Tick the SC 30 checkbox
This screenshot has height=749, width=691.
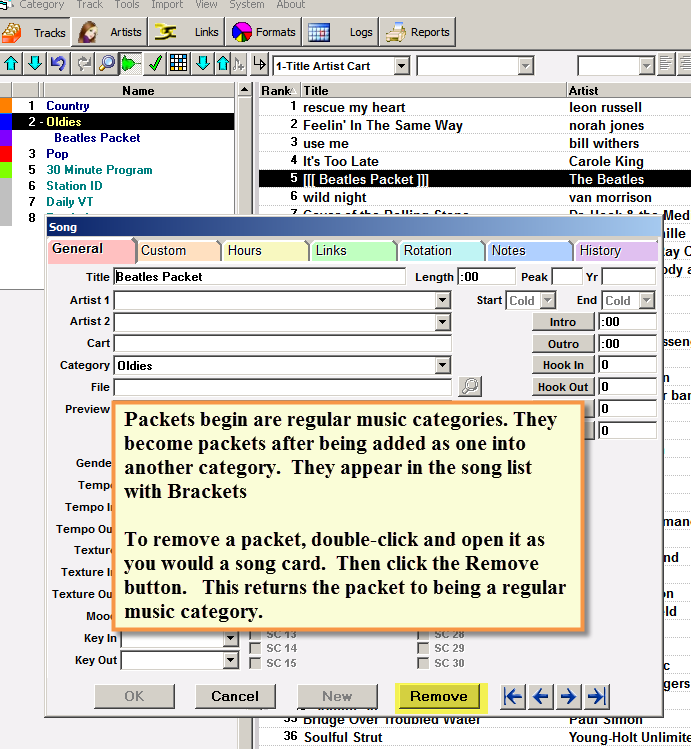tap(423, 663)
